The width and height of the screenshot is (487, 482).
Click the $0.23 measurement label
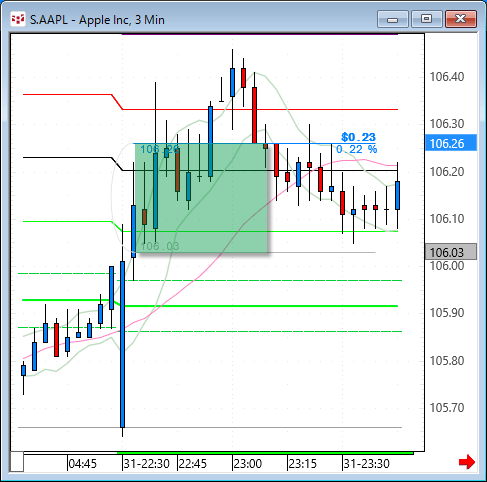[x=358, y=137]
